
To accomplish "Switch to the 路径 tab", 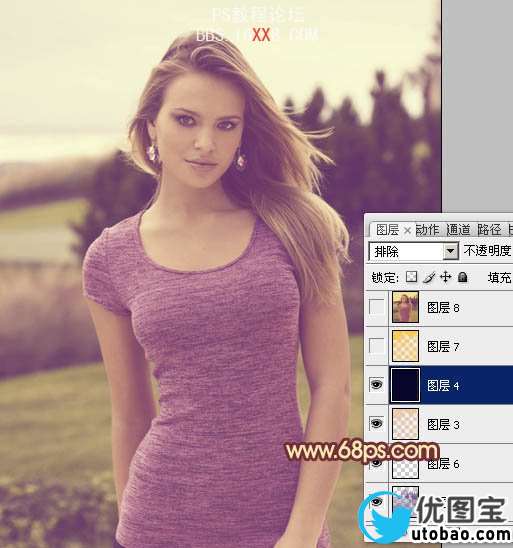I will click(489, 230).
